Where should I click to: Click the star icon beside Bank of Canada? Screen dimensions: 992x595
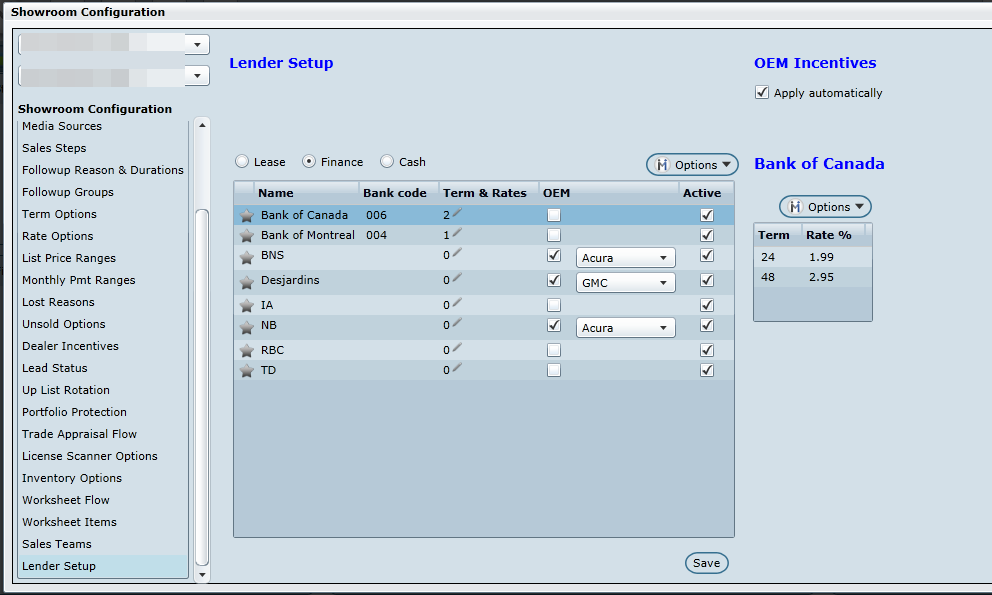pyautogui.click(x=246, y=215)
